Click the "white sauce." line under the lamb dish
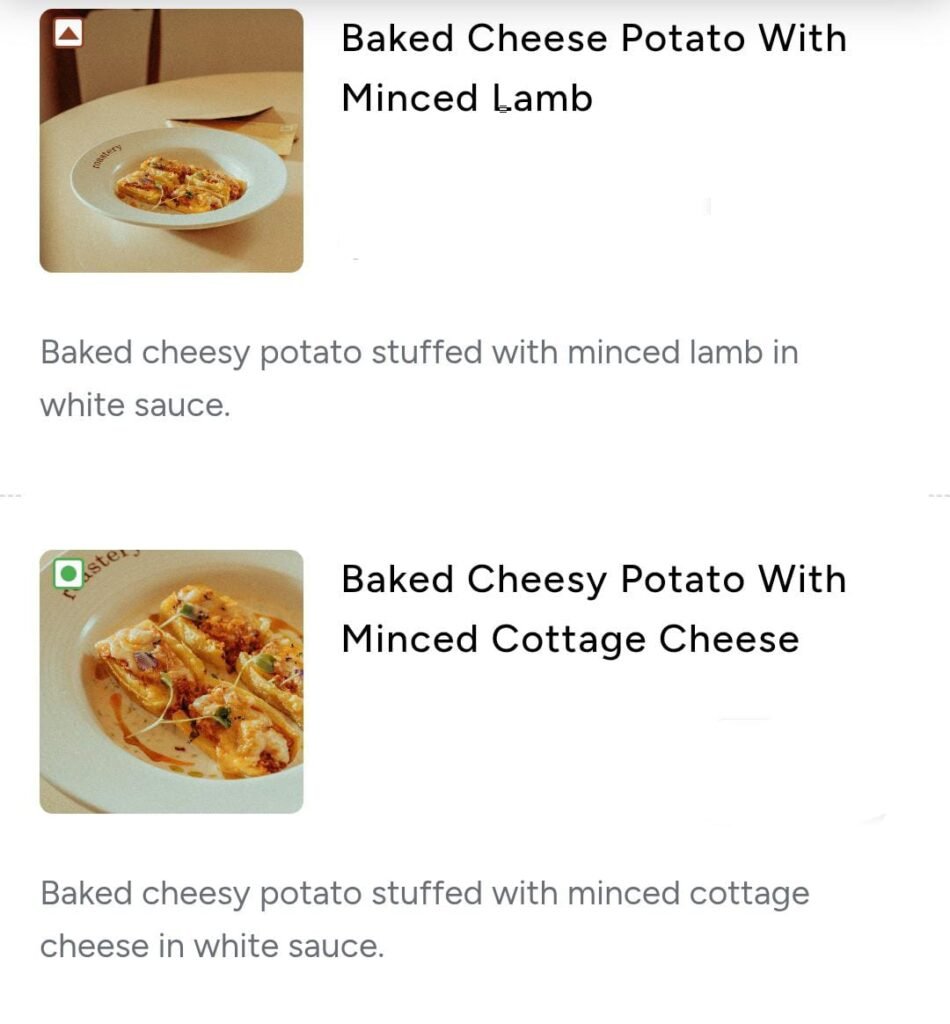The image size is (950, 1024). (135, 406)
